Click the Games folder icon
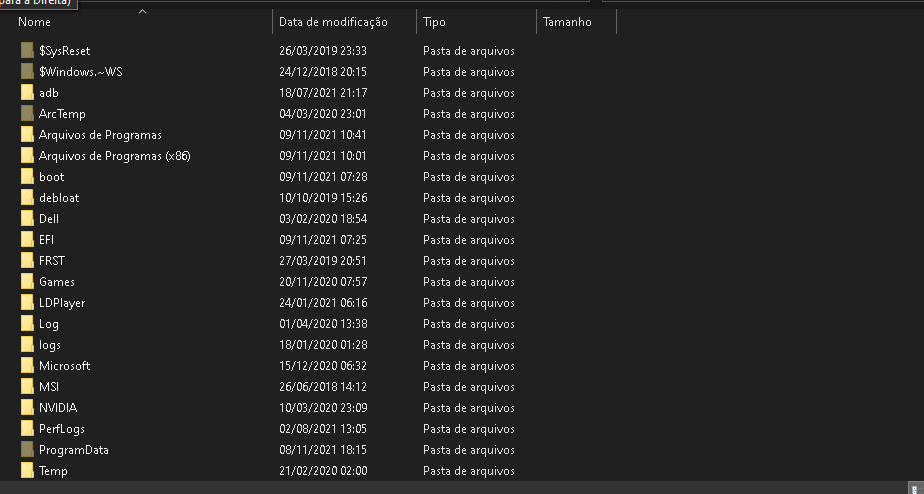This screenshot has width=924, height=494. 27,282
